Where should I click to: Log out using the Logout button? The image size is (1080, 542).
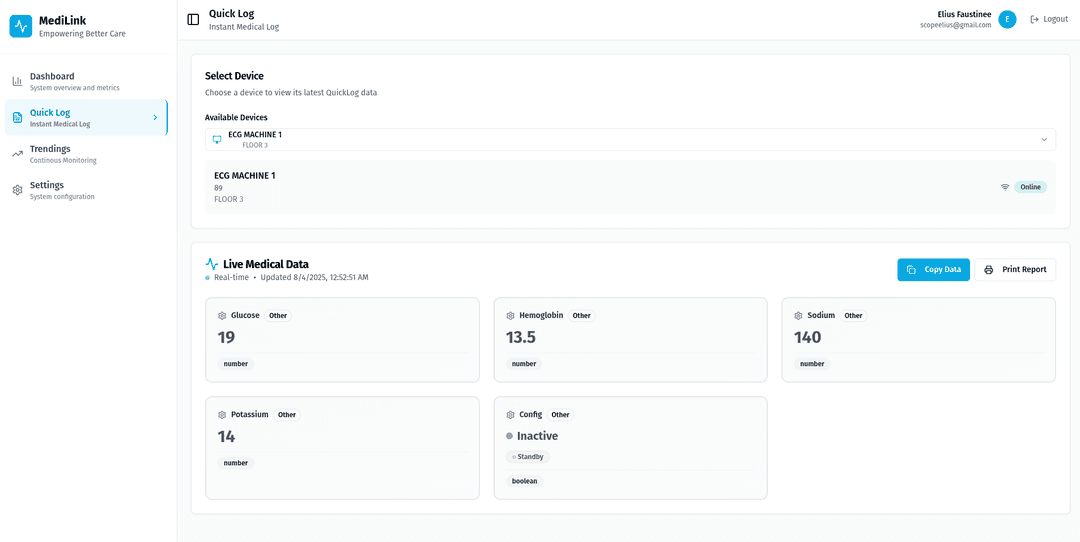point(1049,19)
